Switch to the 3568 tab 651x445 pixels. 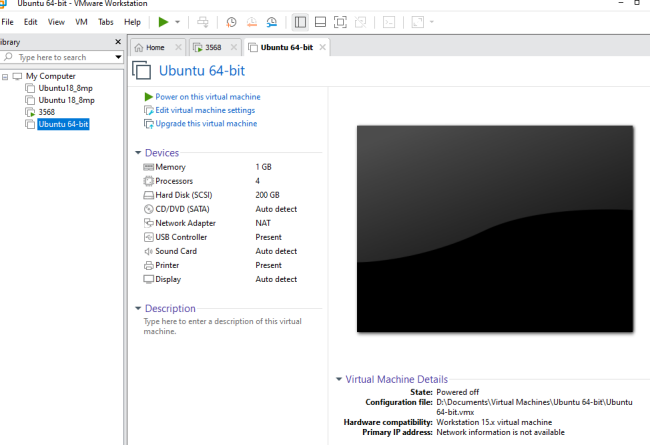[213, 47]
